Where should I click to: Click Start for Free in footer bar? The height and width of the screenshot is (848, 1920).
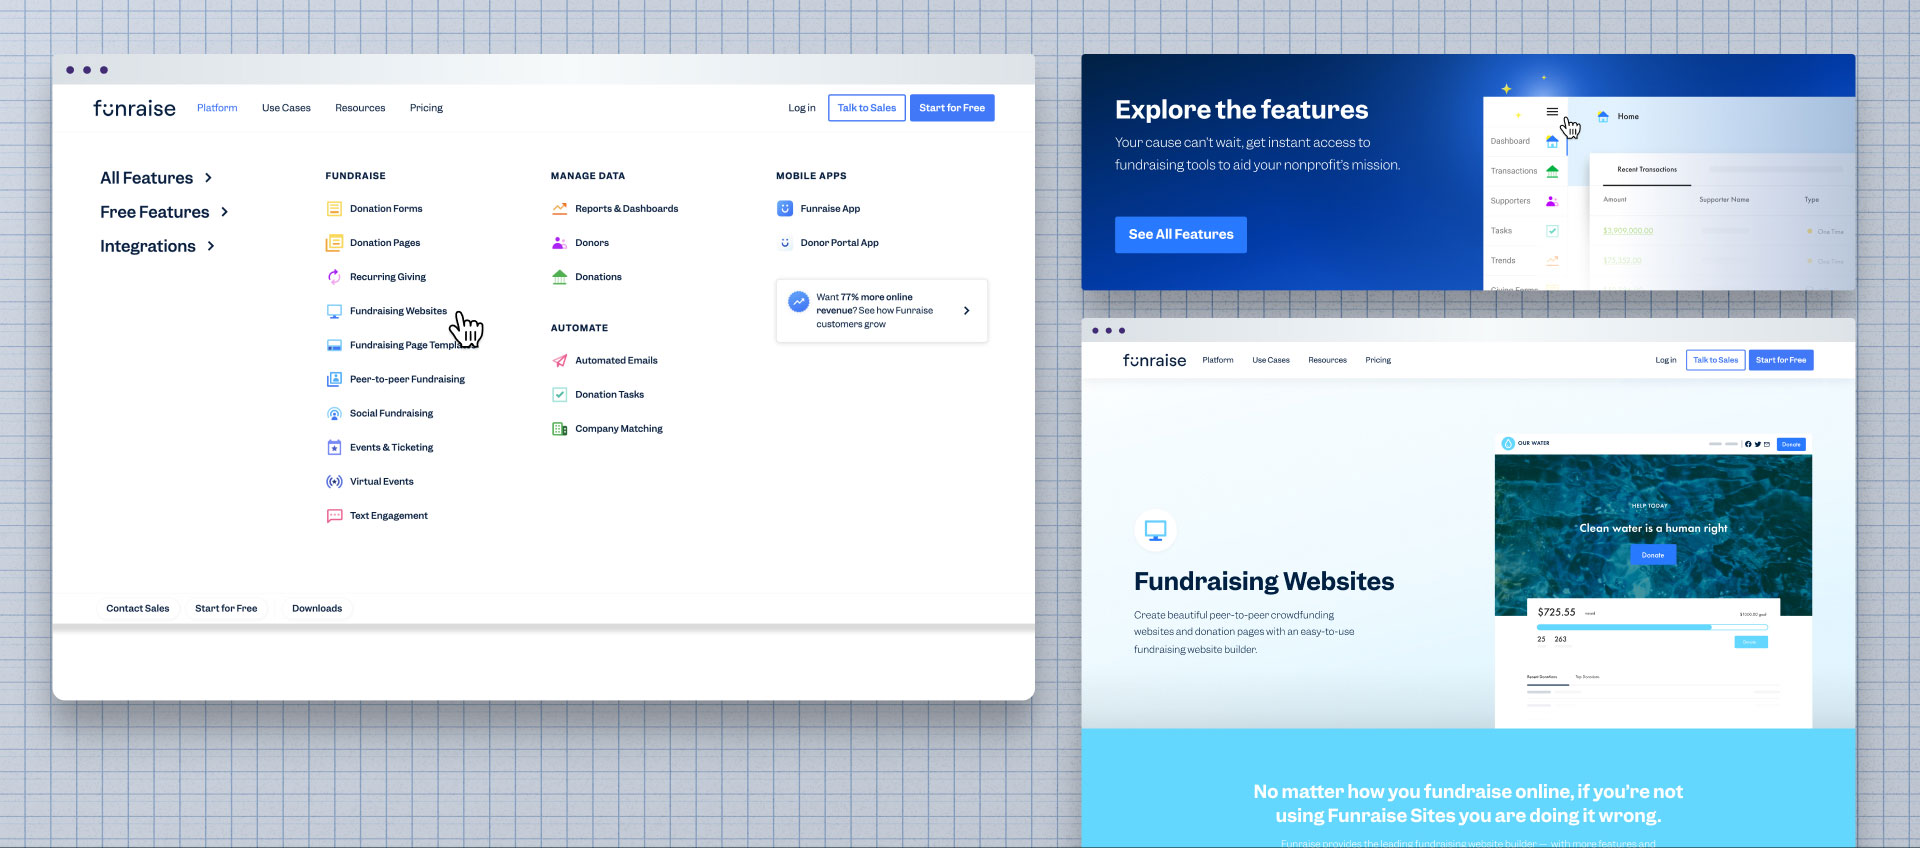(226, 609)
